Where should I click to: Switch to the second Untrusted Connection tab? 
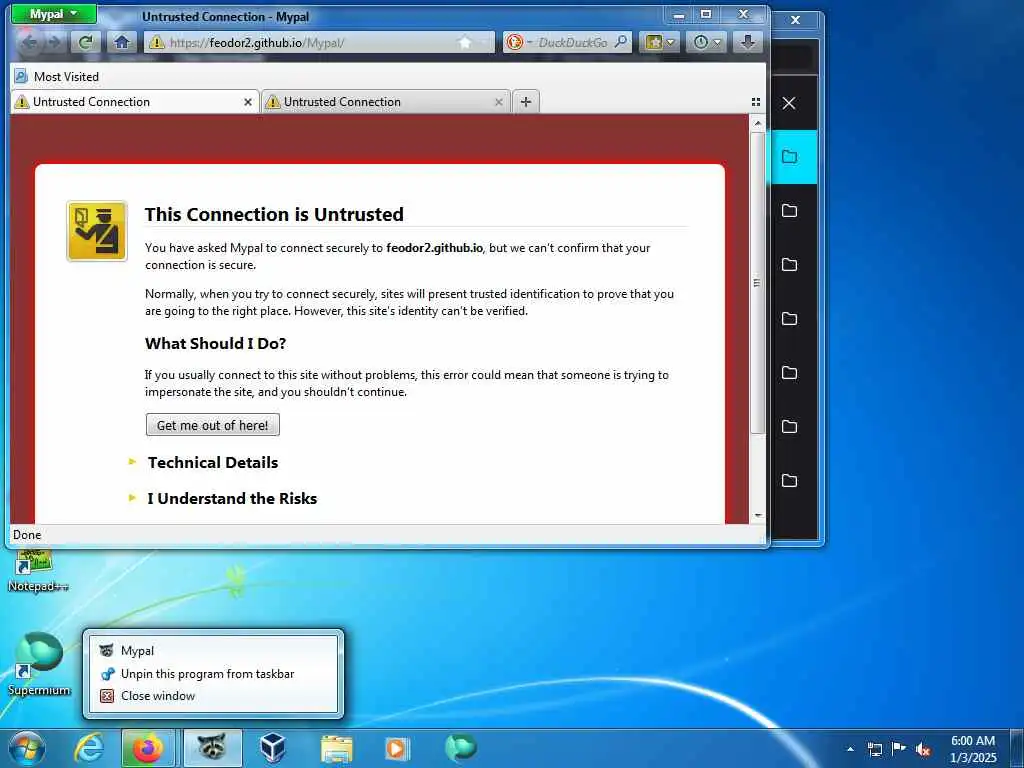pos(385,102)
